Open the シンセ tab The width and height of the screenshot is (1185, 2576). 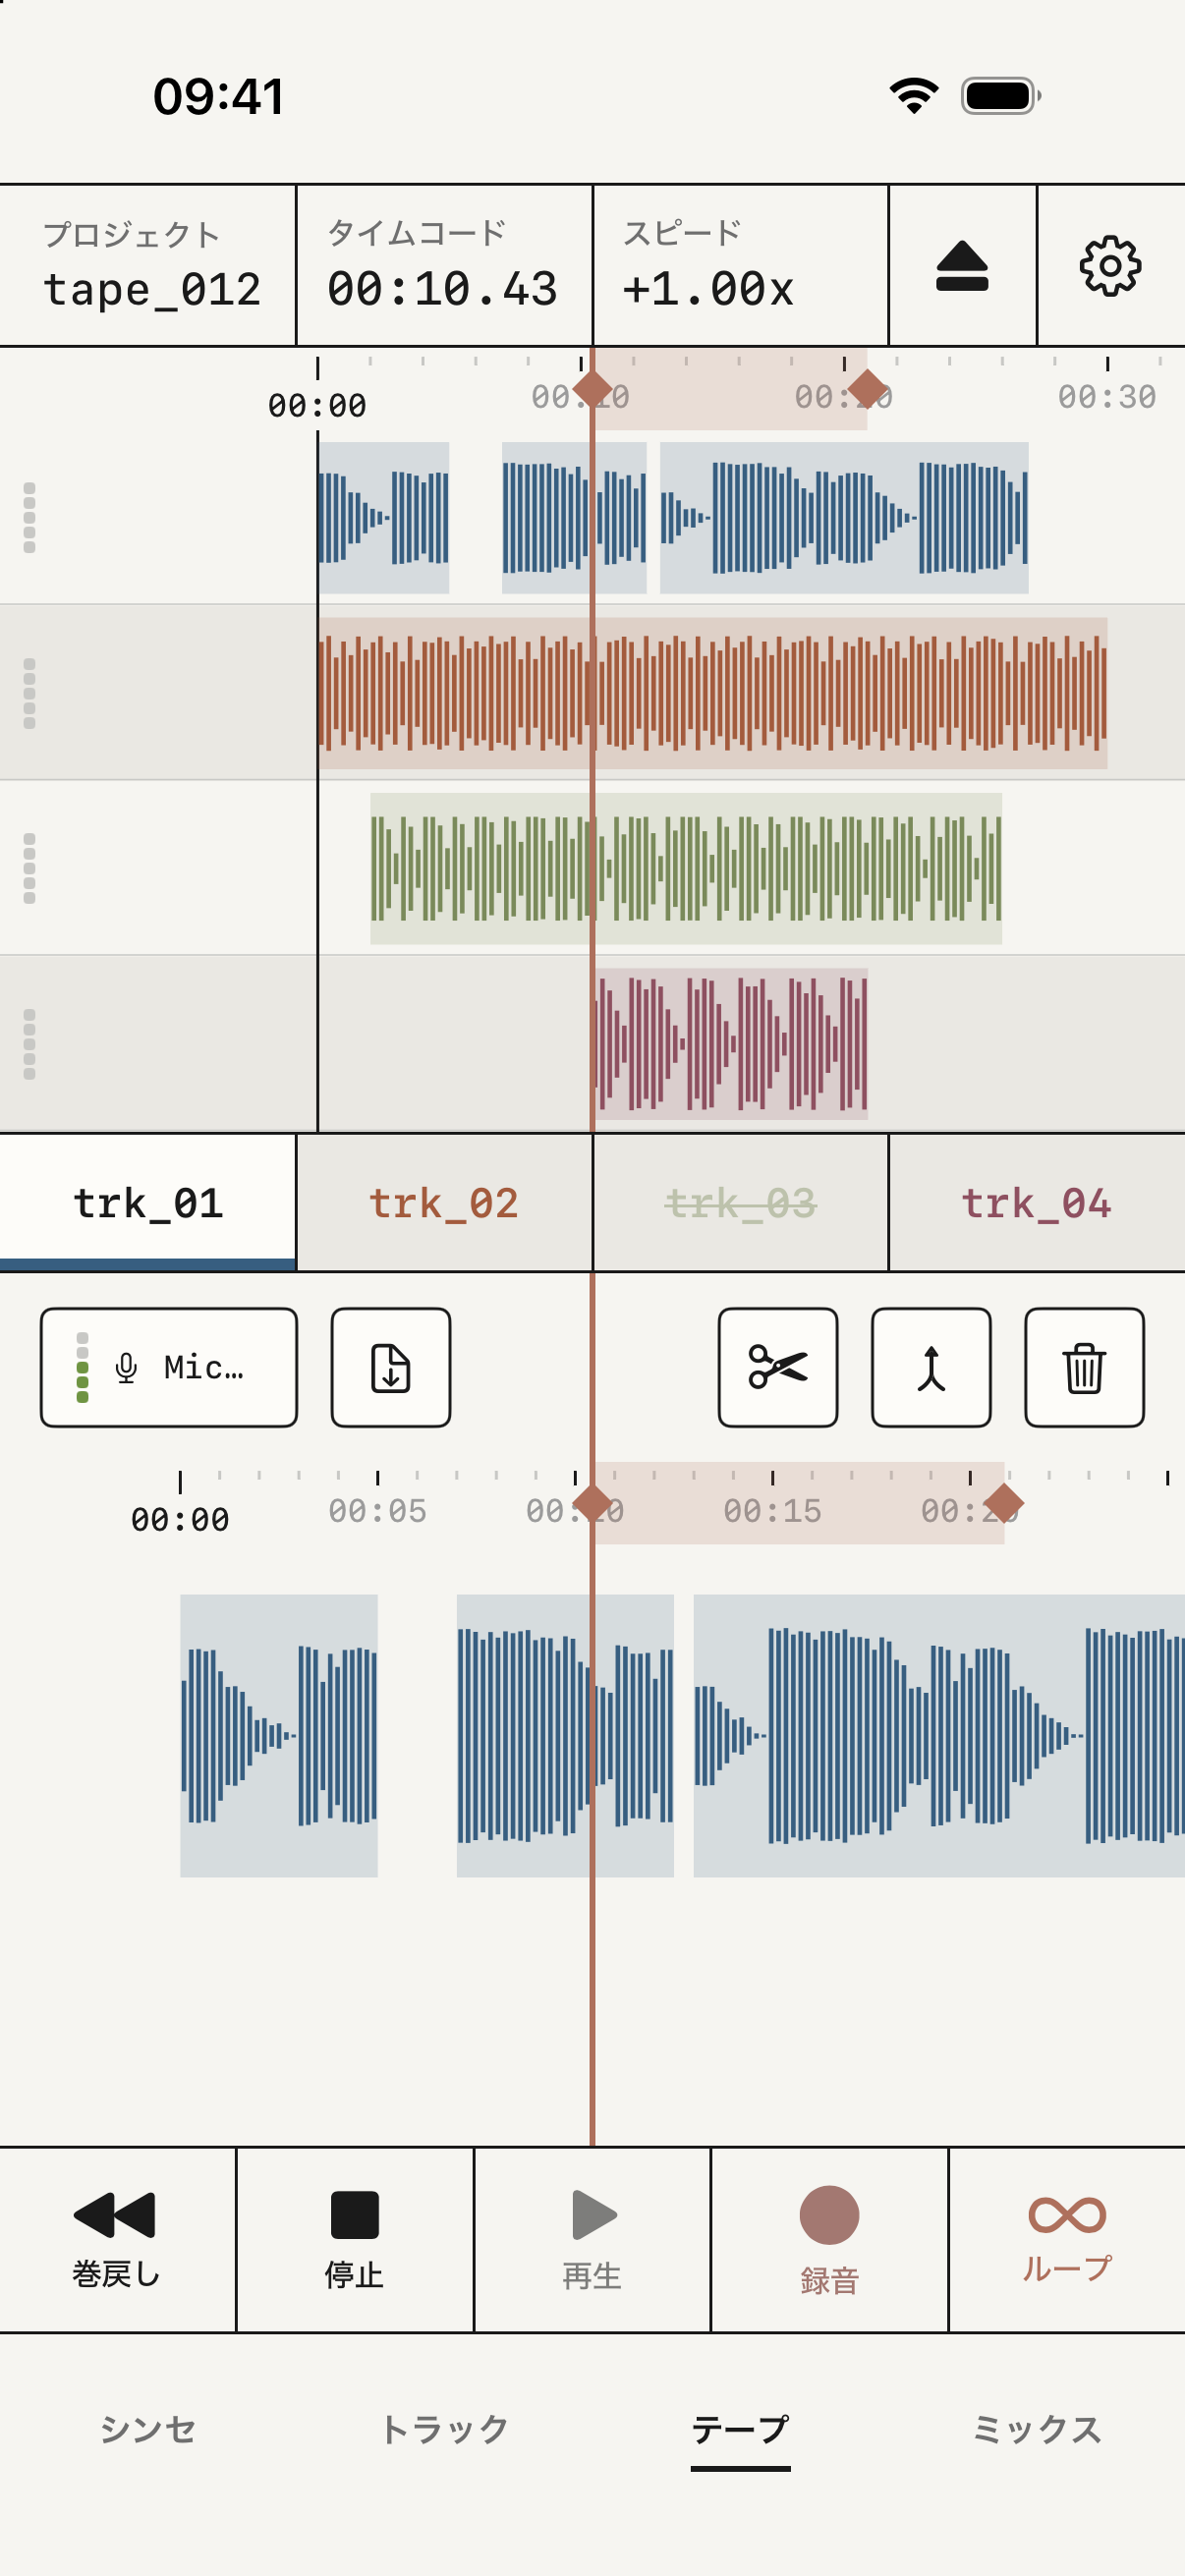point(148,2429)
